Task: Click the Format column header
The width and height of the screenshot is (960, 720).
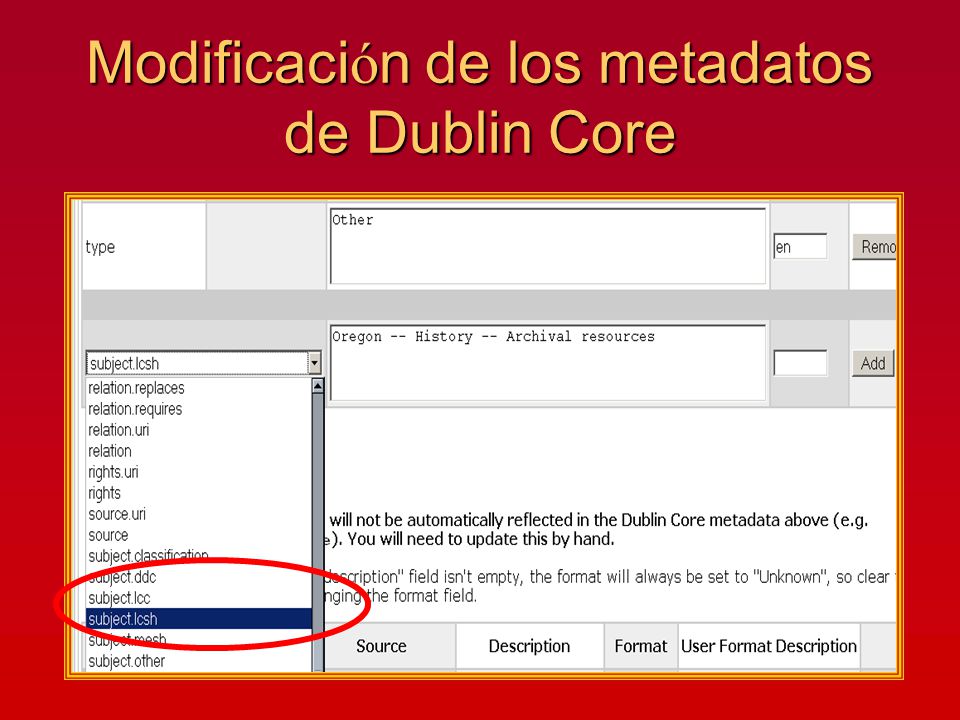Action: tap(641, 646)
